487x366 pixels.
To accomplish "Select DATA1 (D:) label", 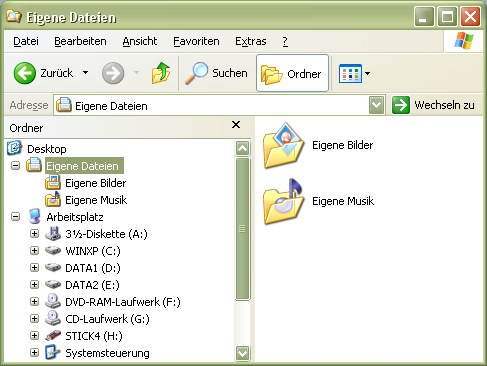I will [x=93, y=268].
